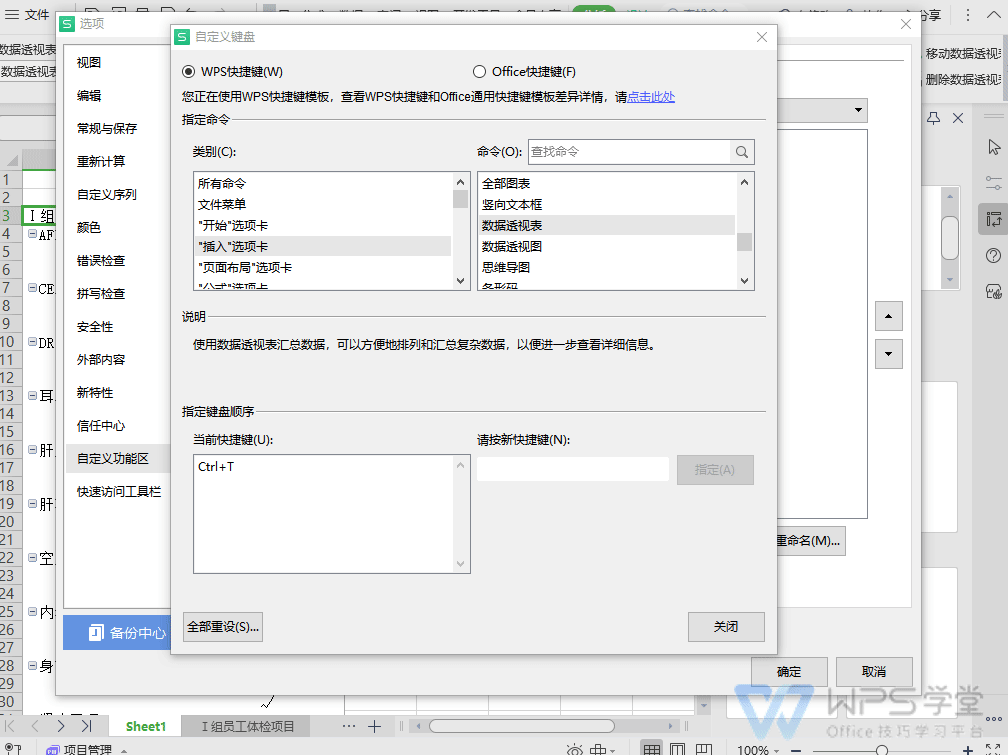This screenshot has width=1008, height=755.
Task: Click the 请按新快捷键 input box
Action: [573, 469]
